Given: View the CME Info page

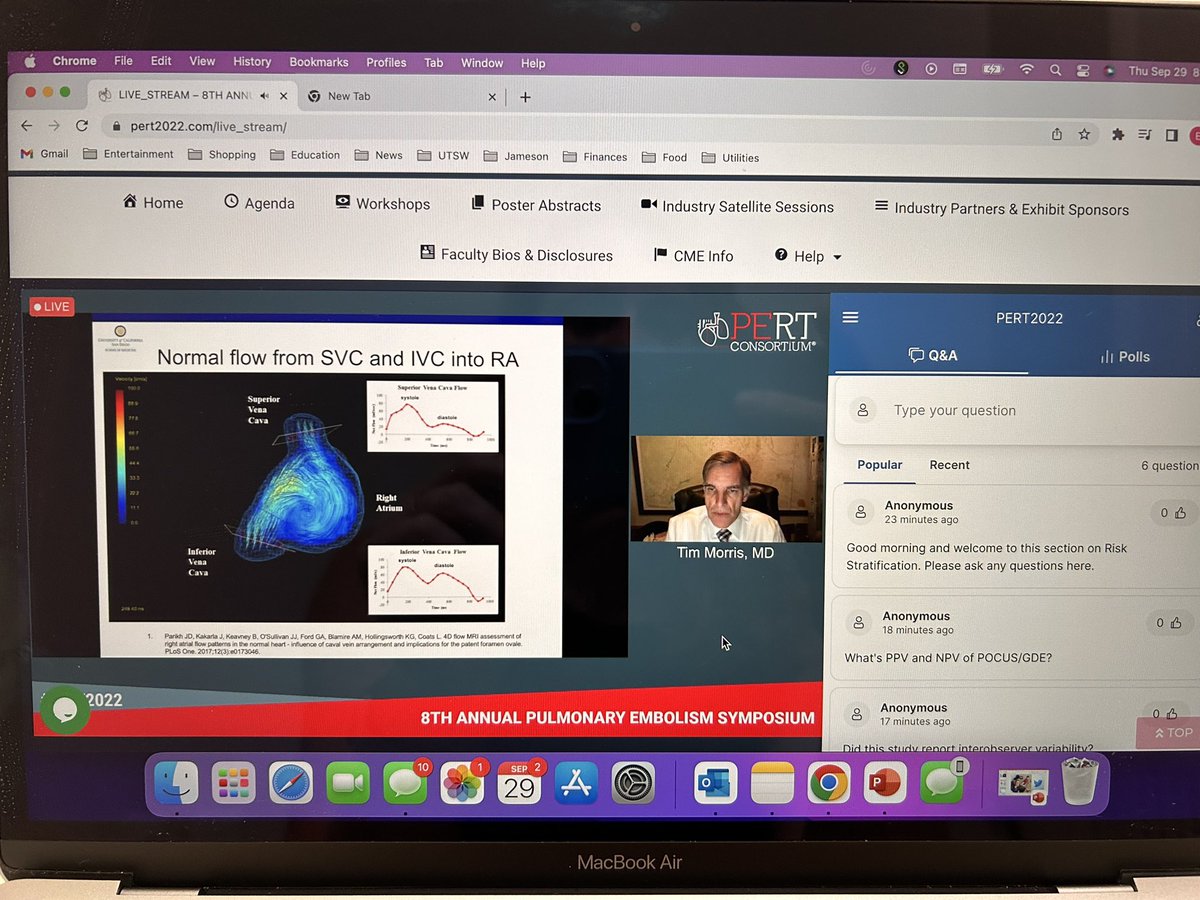Looking at the screenshot, I should 693,256.
